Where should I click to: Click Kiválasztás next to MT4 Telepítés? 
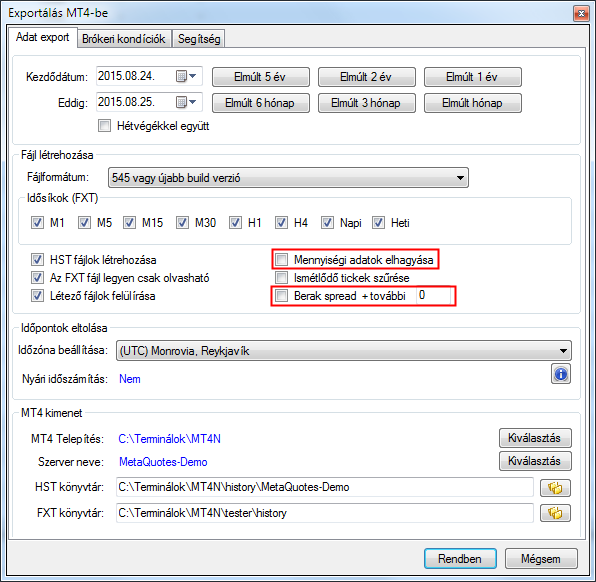click(x=535, y=438)
